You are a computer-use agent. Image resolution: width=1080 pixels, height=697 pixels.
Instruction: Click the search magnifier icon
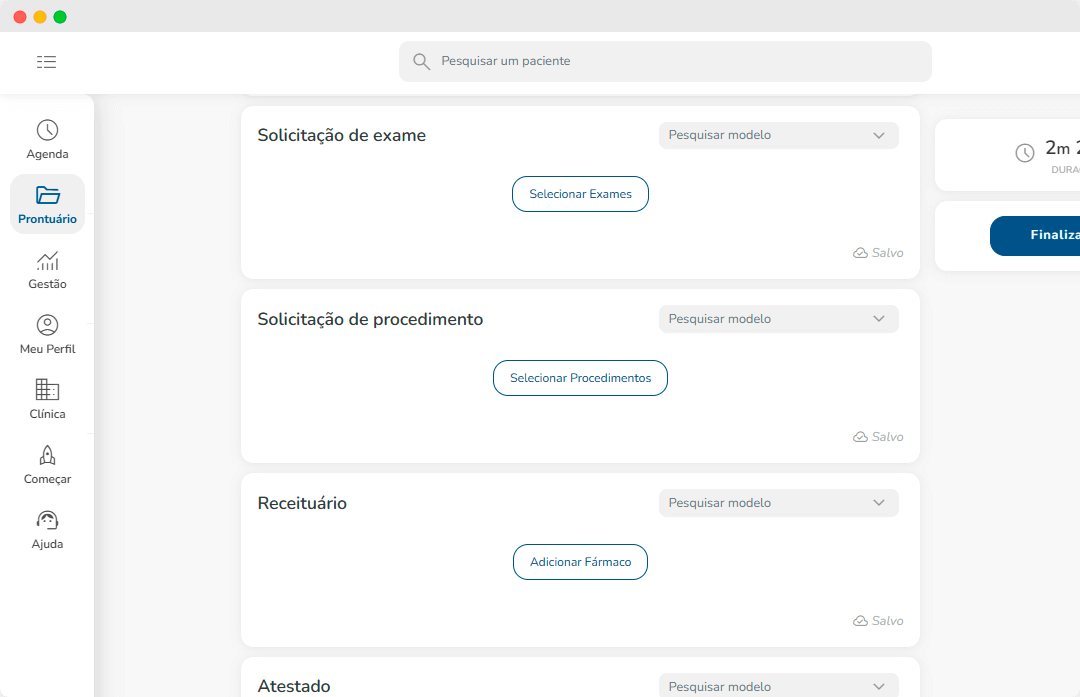tap(422, 62)
